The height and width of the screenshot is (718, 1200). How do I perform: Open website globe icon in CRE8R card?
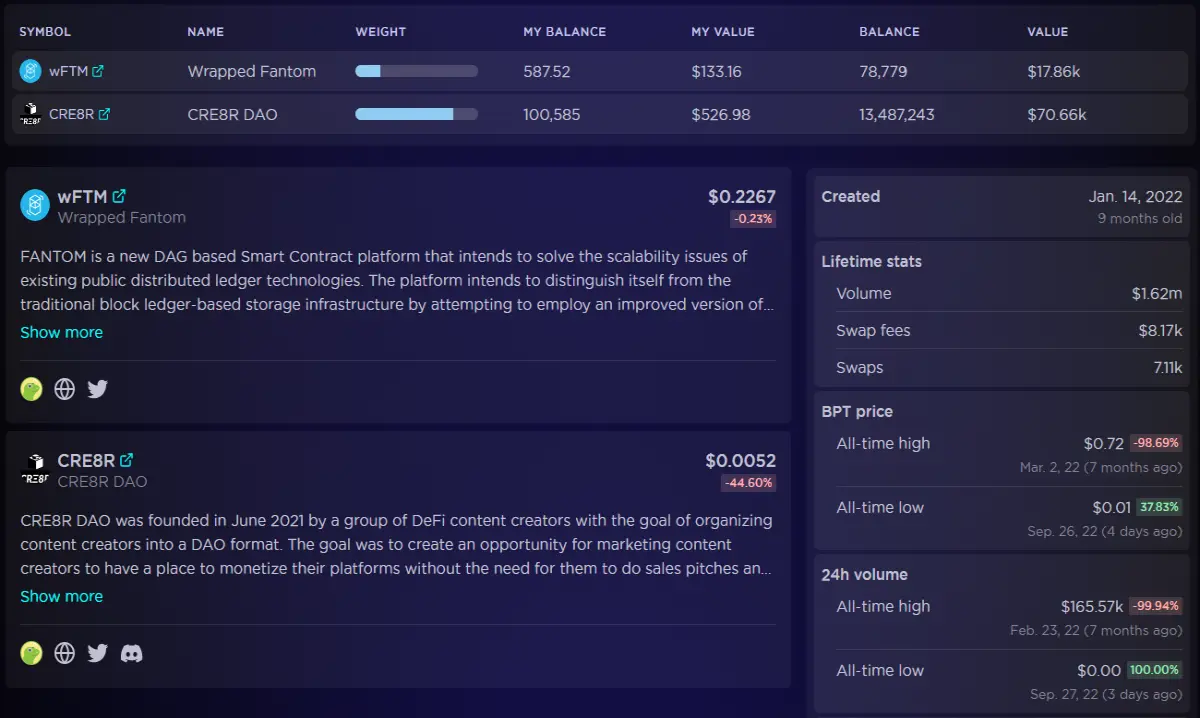click(x=65, y=653)
